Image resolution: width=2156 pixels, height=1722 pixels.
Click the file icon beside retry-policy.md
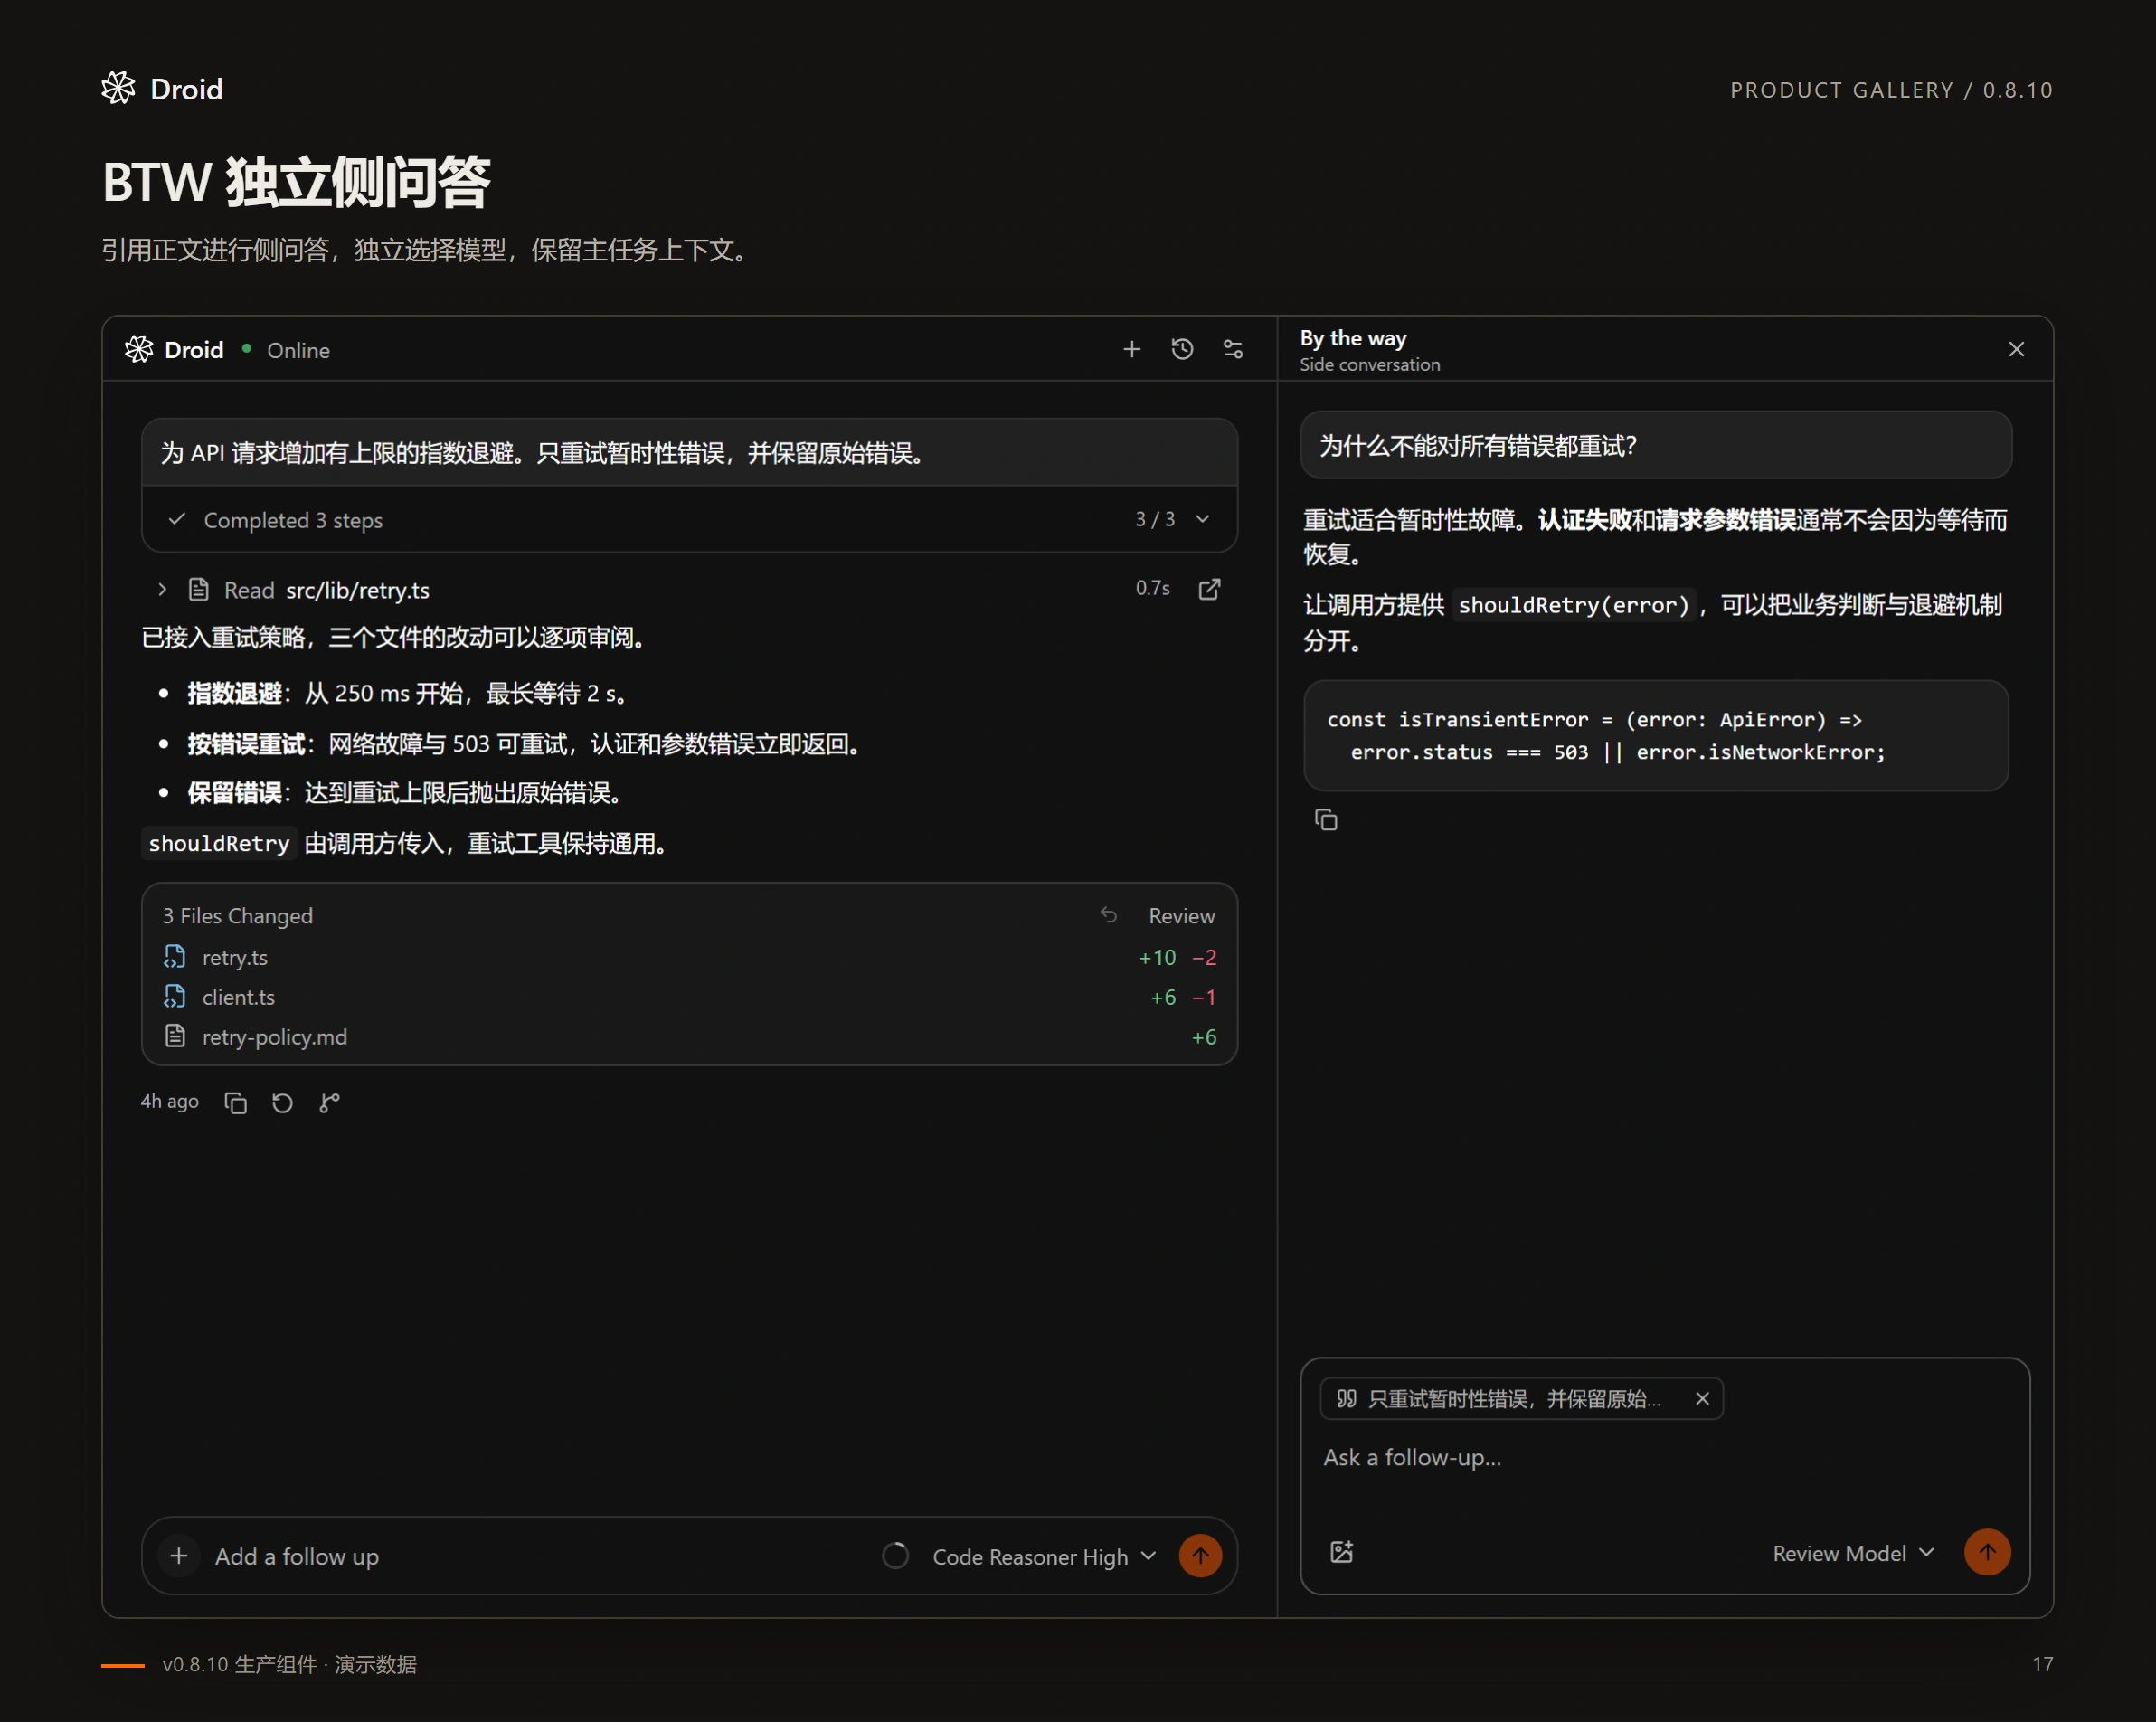(175, 1036)
